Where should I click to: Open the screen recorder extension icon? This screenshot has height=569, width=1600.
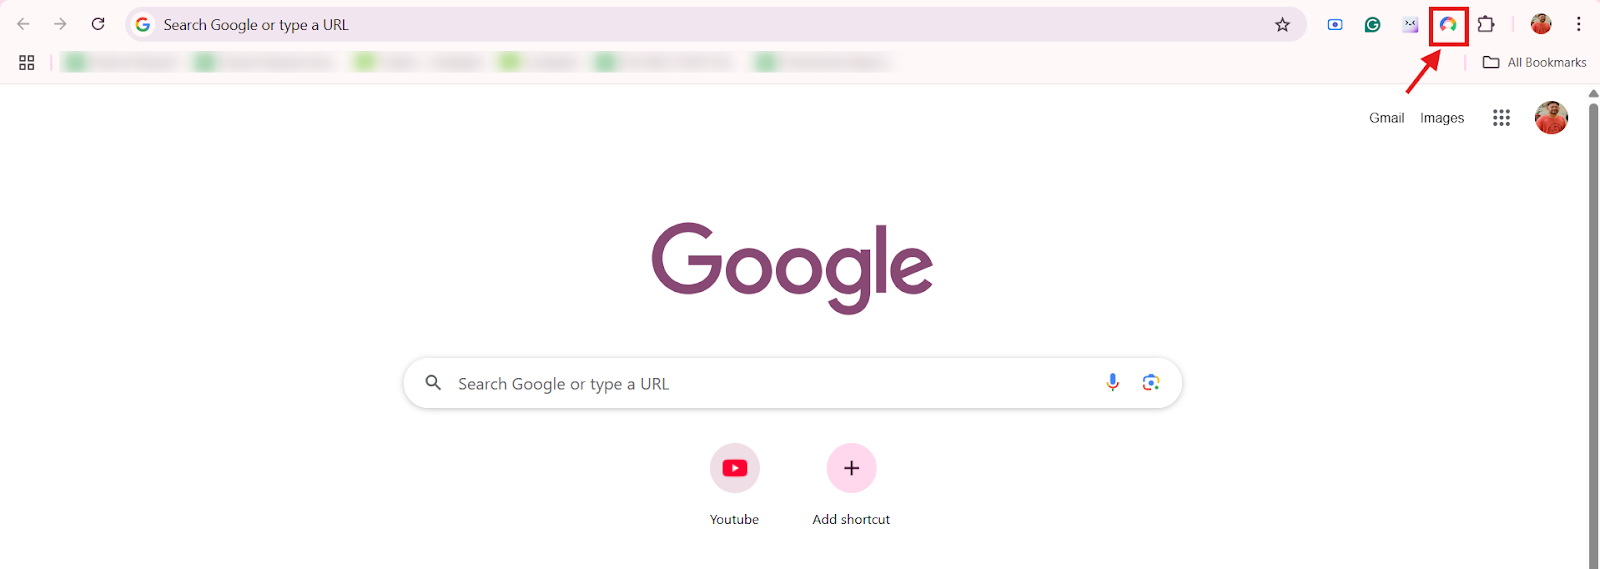point(1335,25)
